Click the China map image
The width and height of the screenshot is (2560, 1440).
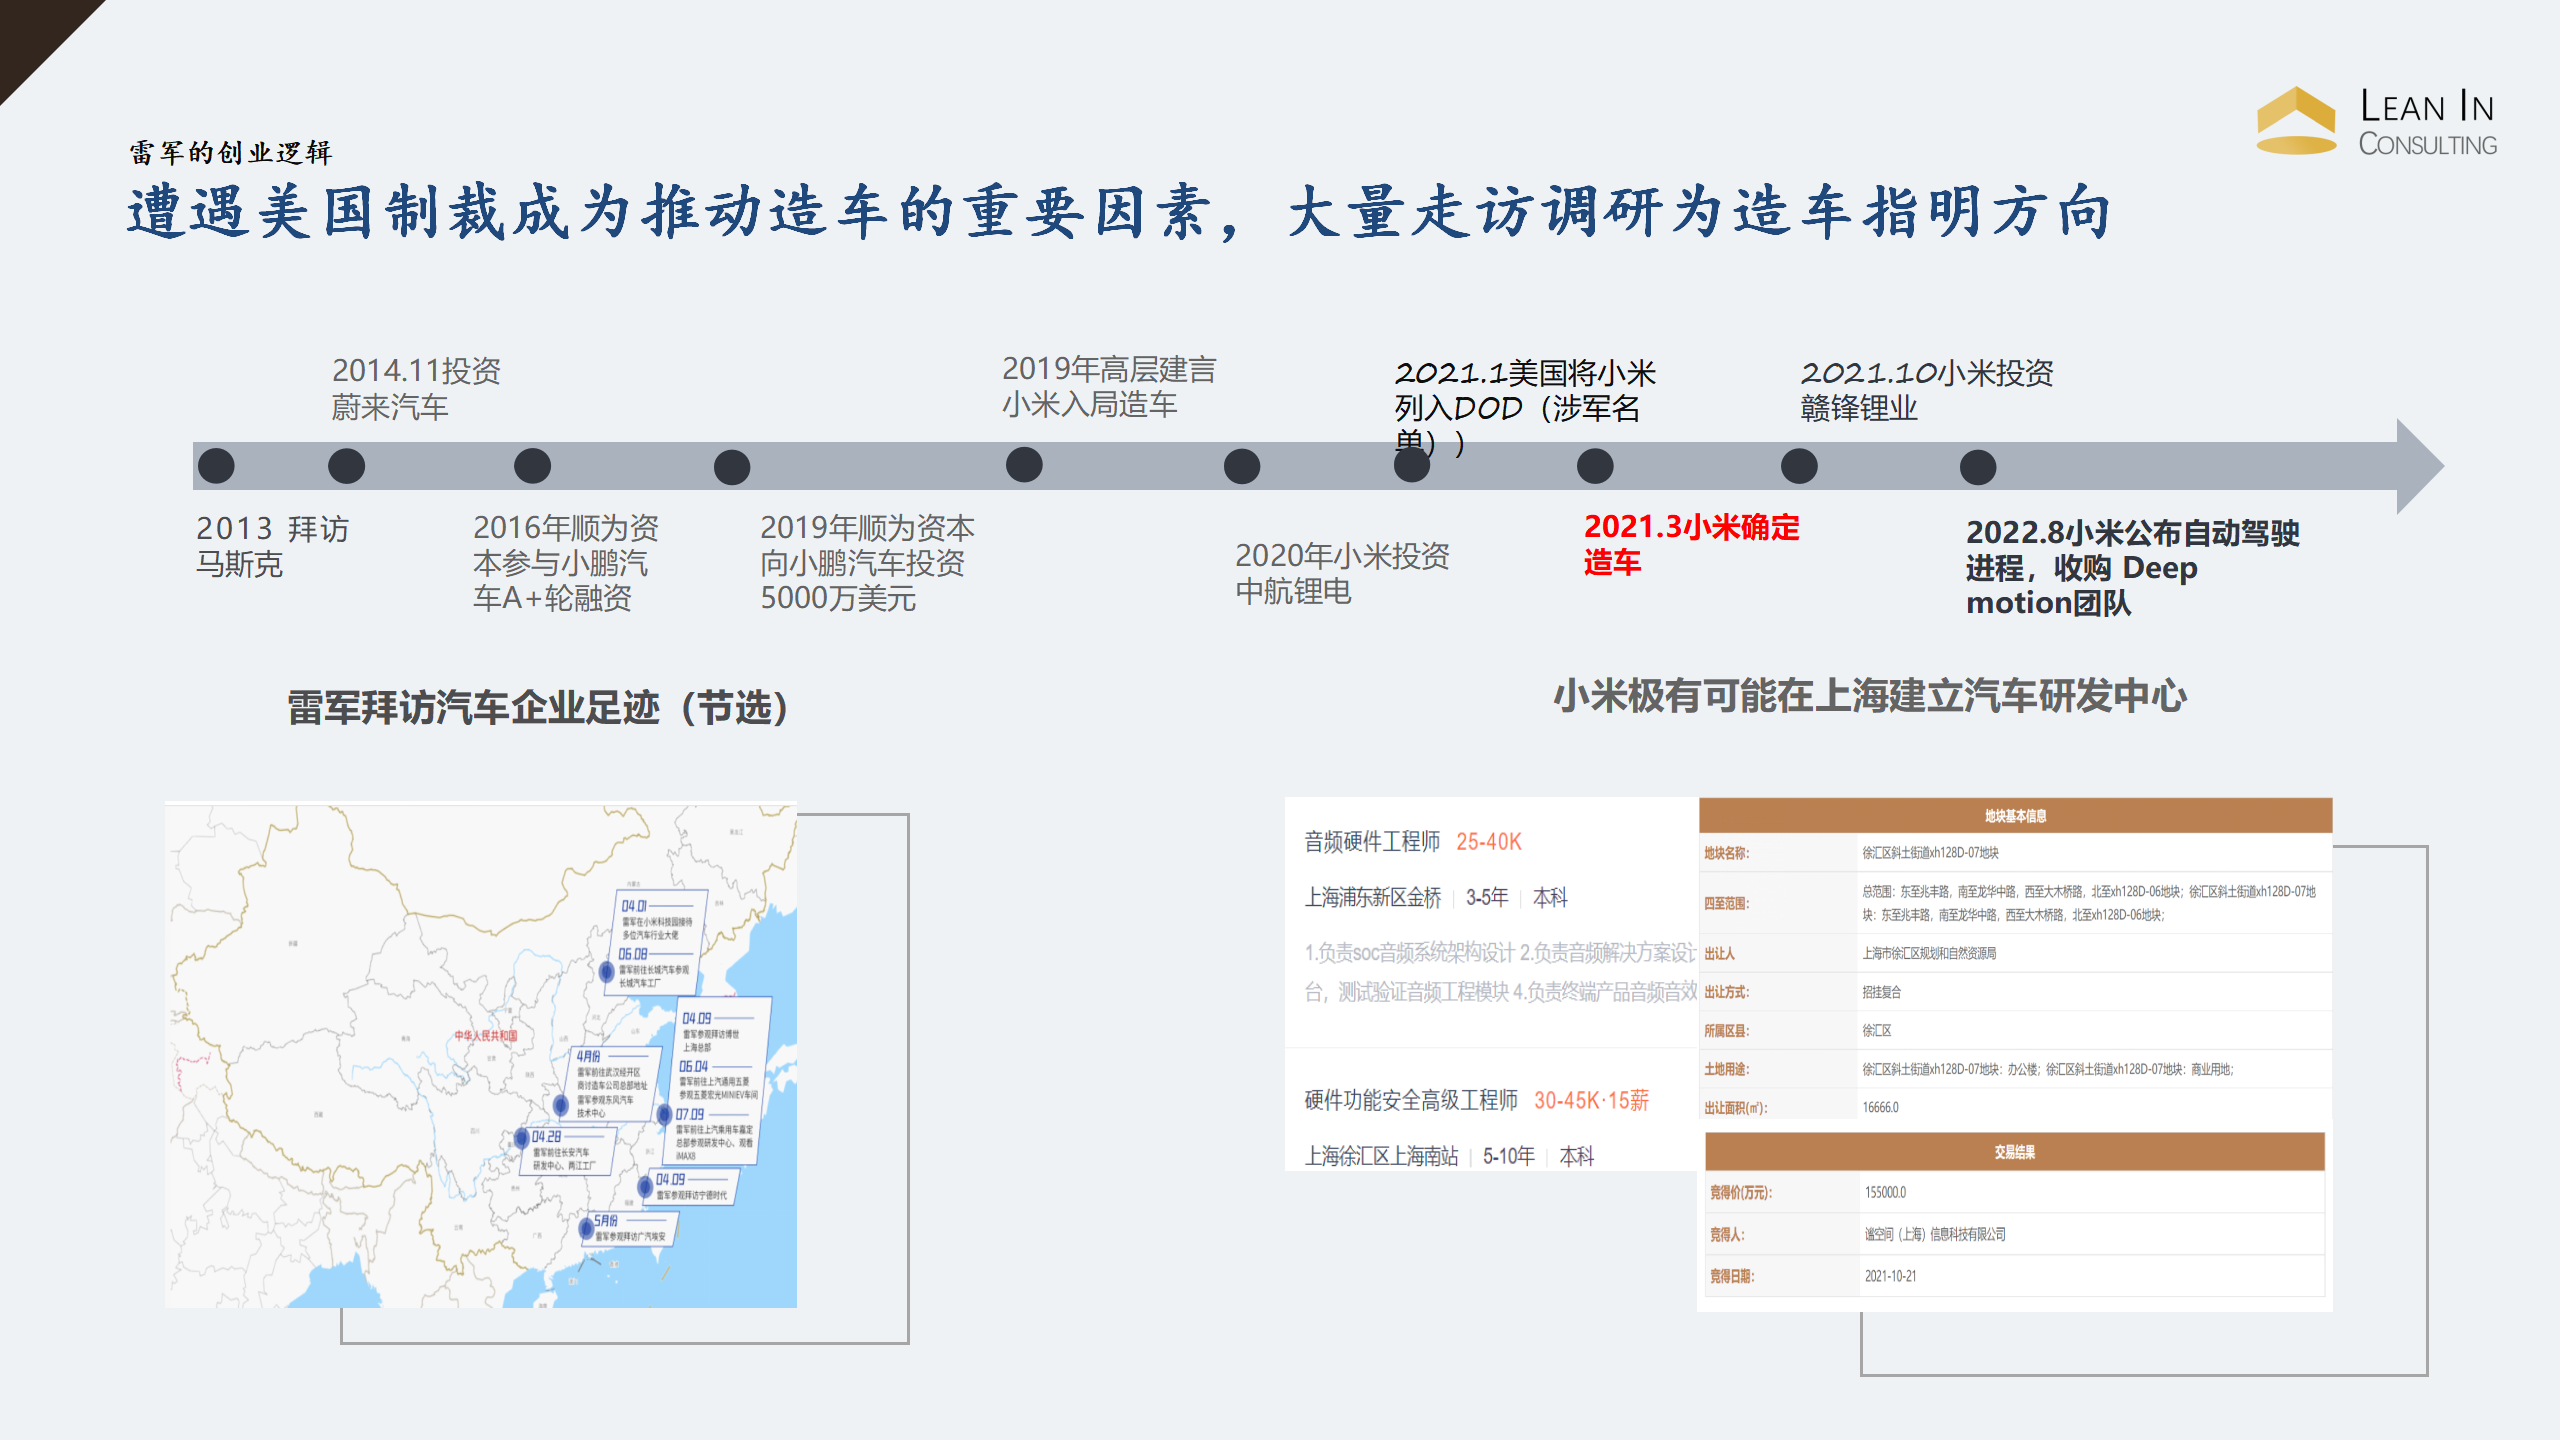[481, 1056]
